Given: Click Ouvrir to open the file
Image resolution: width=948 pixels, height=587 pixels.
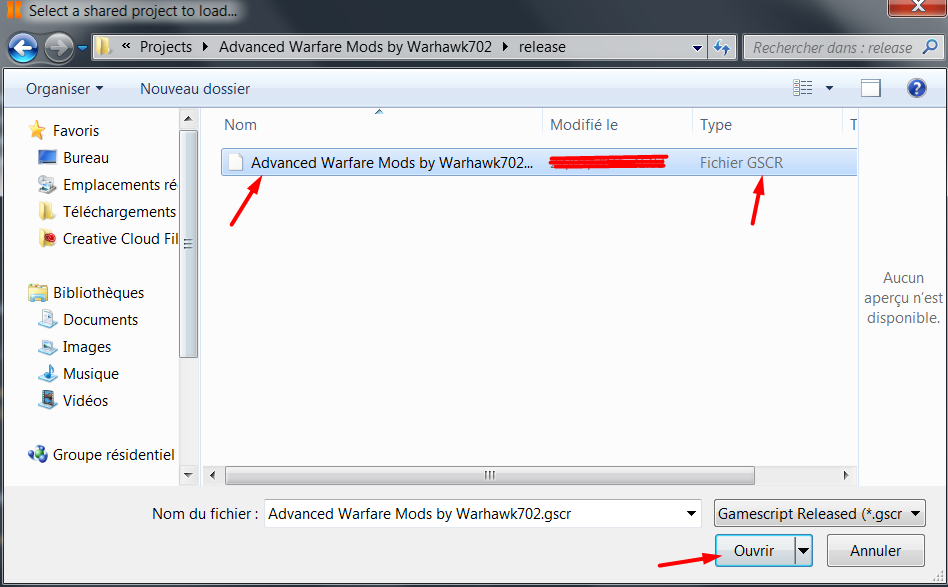Looking at the screenshot, I should (755, 551).
